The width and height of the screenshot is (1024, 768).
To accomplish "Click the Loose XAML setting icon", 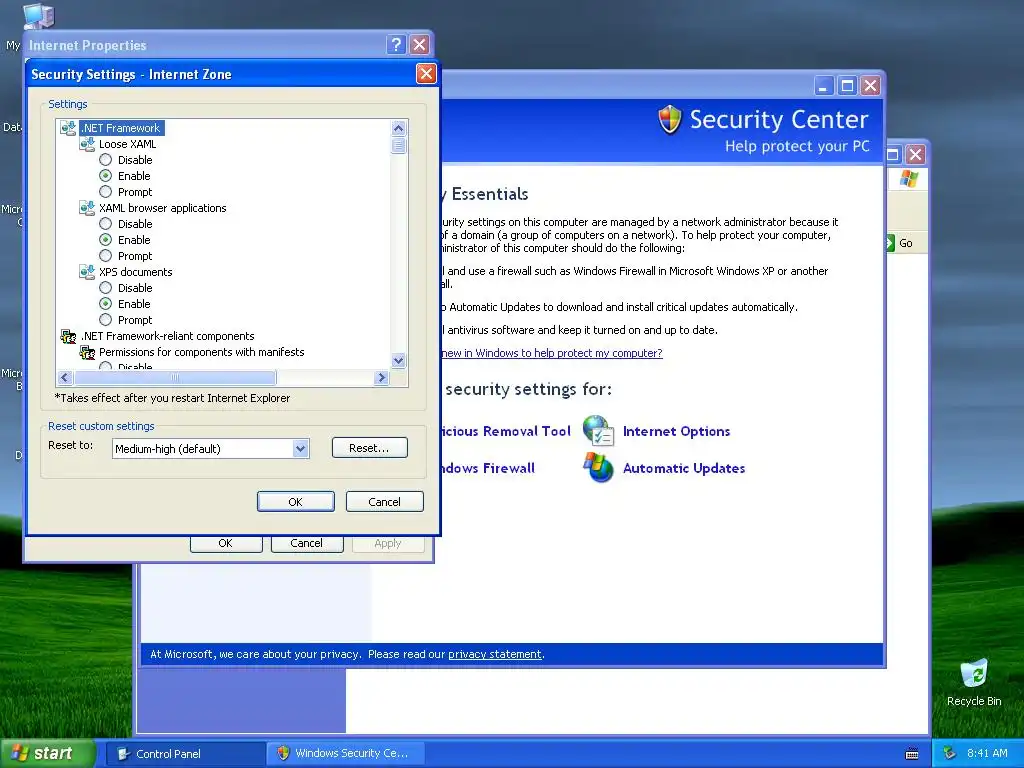I will click(87, 144).
